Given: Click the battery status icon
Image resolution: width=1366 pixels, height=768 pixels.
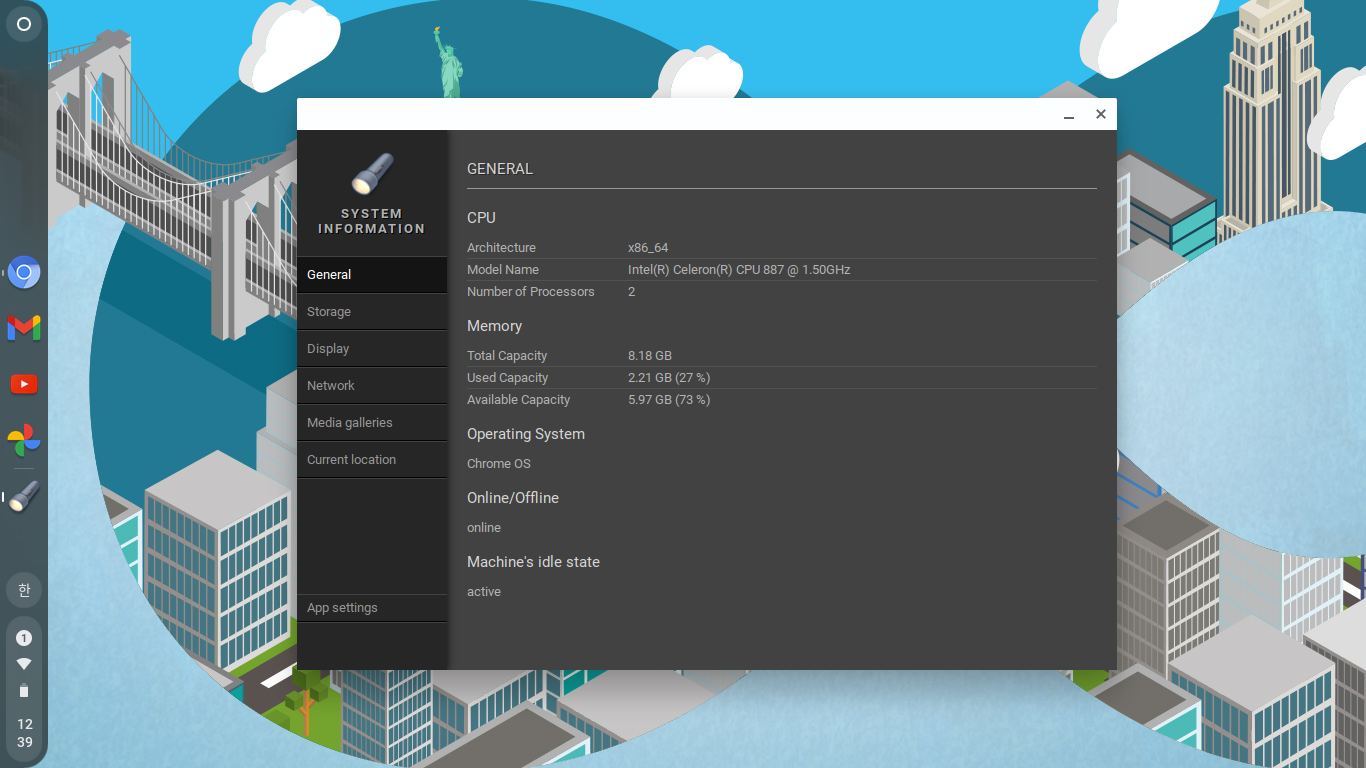Looking at the screenshot, I should click(24, 690).
